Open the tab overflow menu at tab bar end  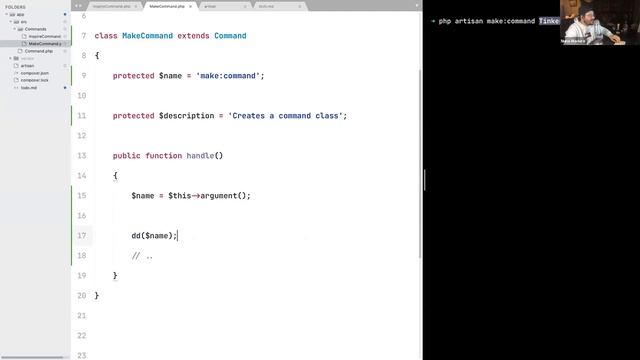point(417,6)
